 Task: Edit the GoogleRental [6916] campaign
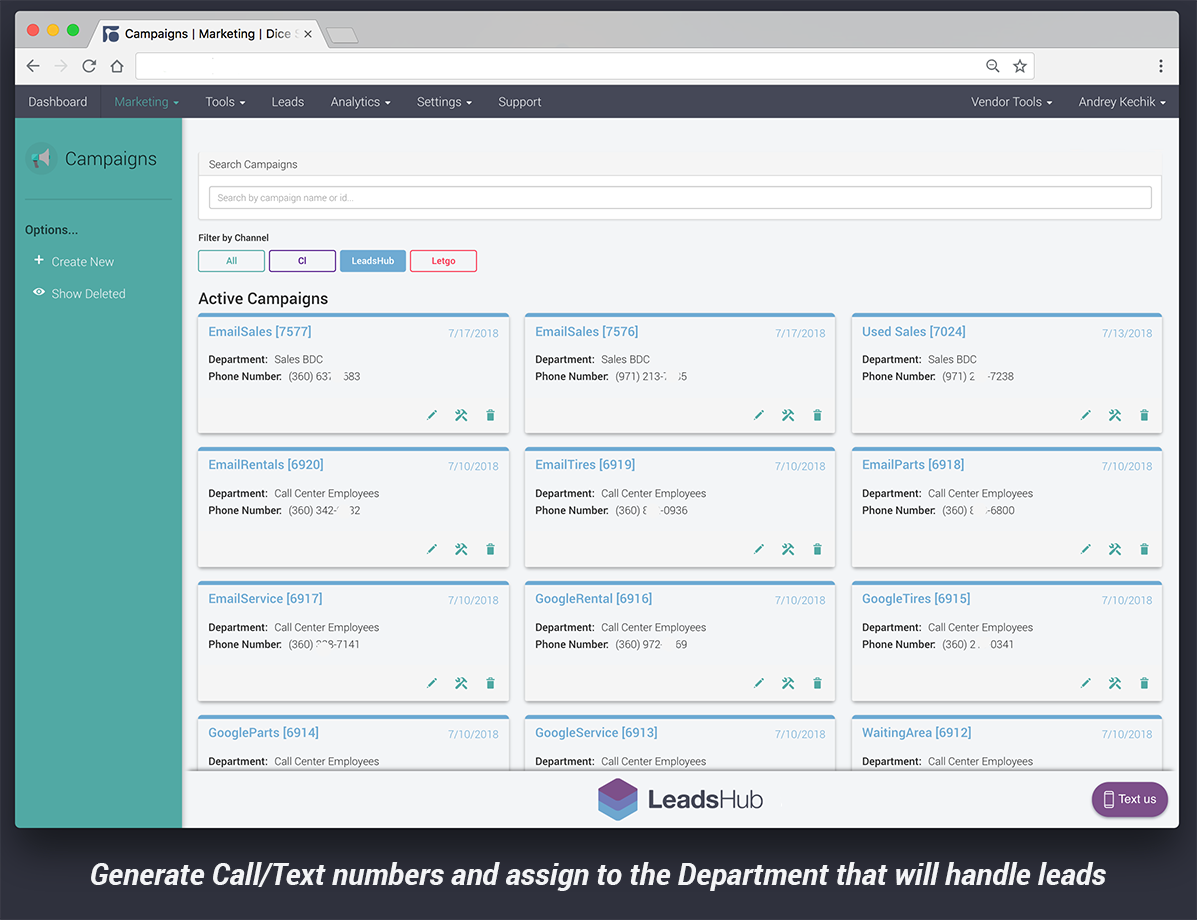click(759, 683)
